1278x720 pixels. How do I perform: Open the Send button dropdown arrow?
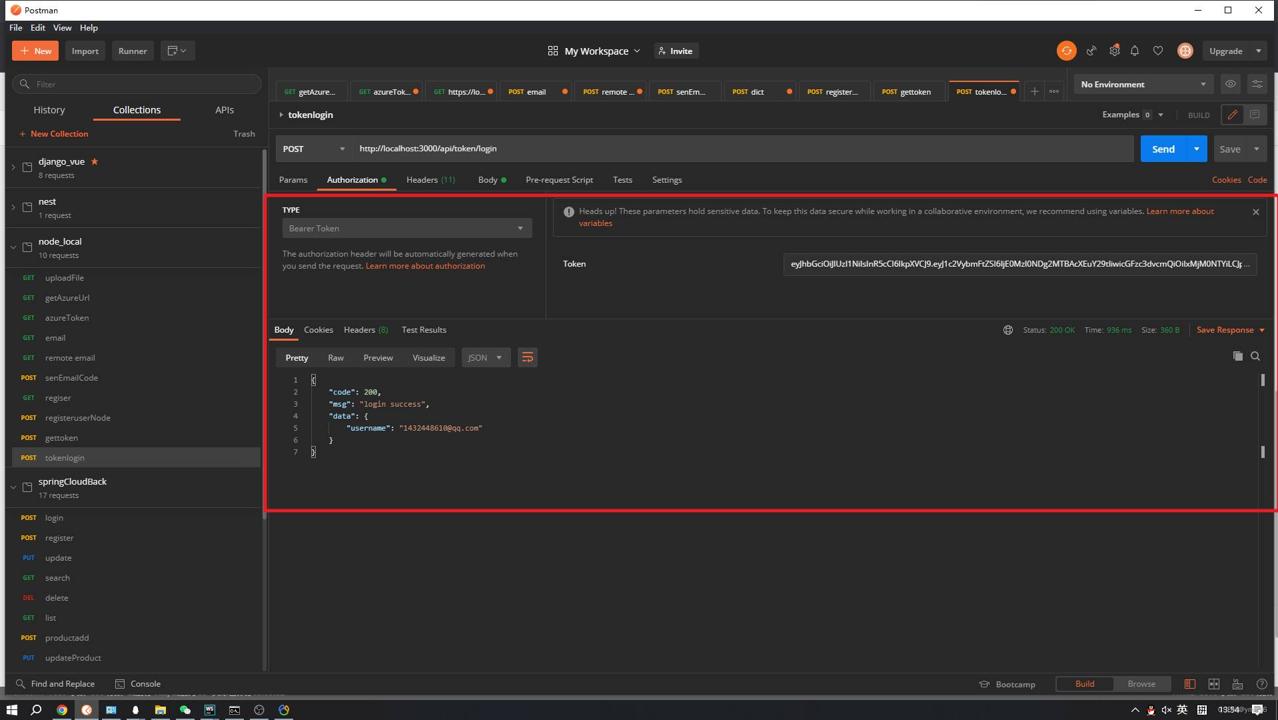(1196, 149)
